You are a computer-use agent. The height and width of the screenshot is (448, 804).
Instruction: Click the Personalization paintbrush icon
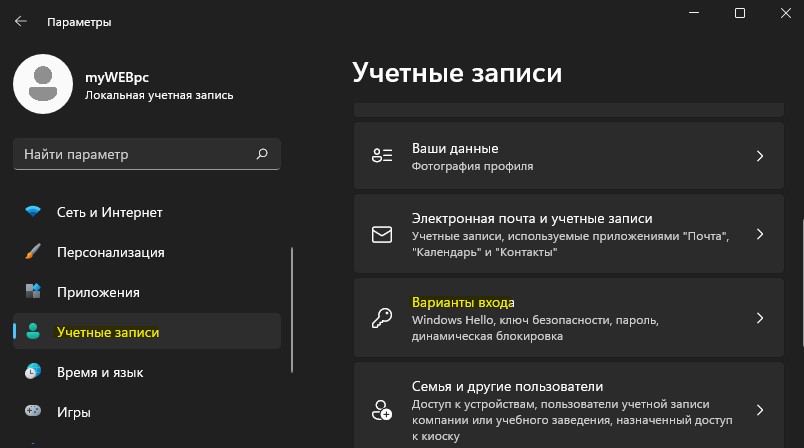pyautogui.click(x=33, y=251)
